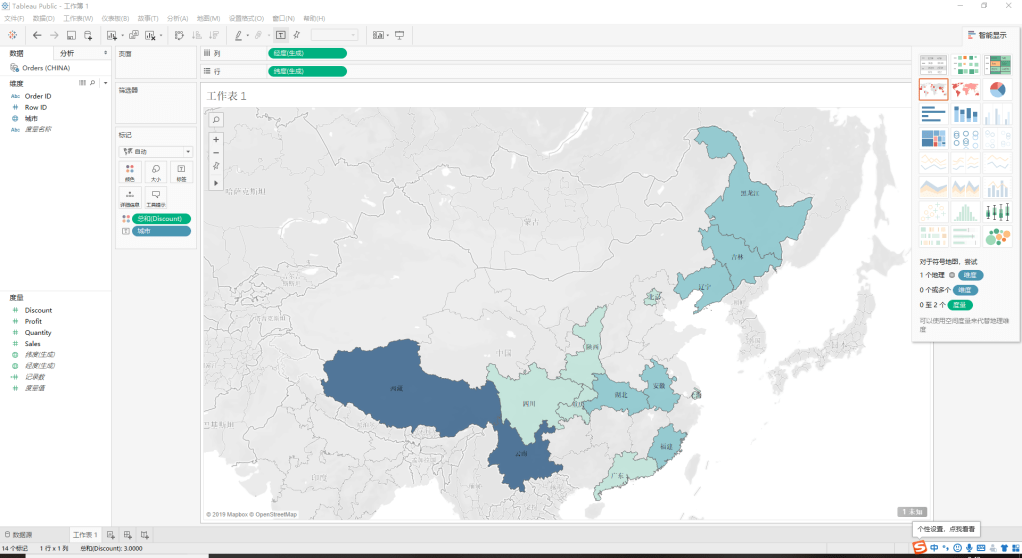Open the 自动 mark type dropdown

(x=154, y=151)
